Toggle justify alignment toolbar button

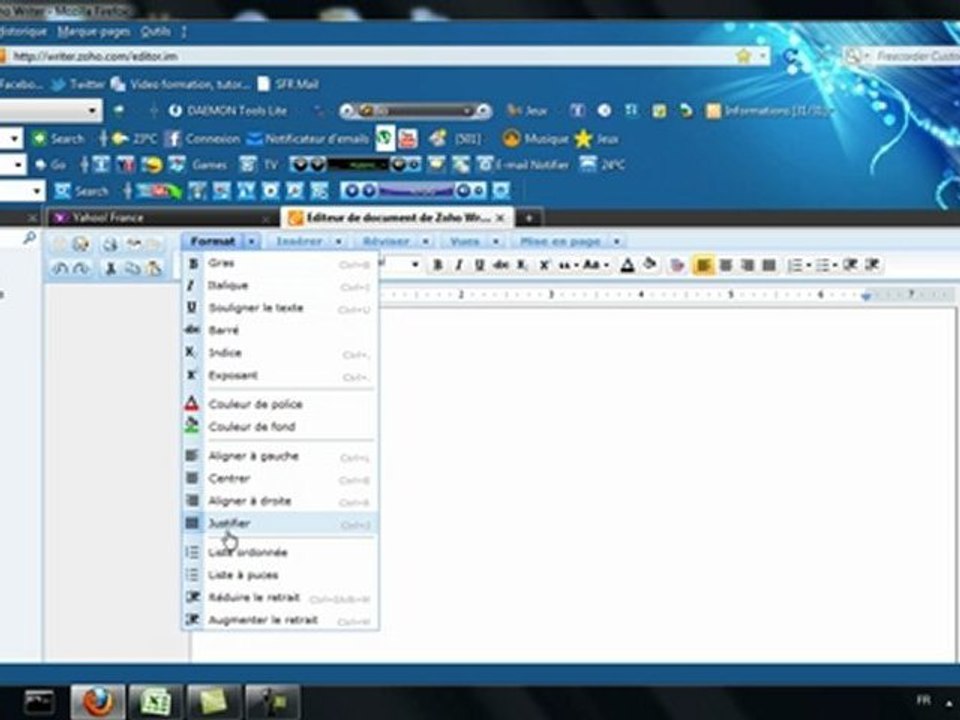[769, 265]
